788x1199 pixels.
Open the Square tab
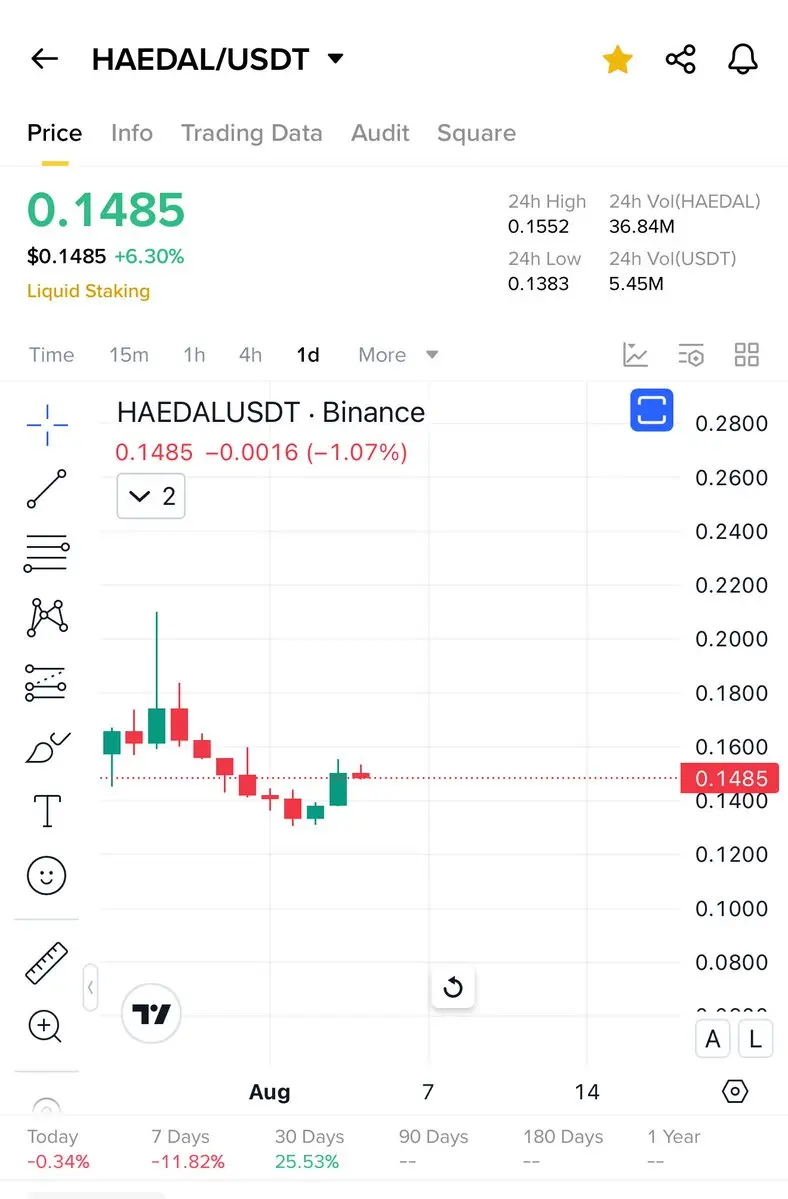[x=476, y=133]
